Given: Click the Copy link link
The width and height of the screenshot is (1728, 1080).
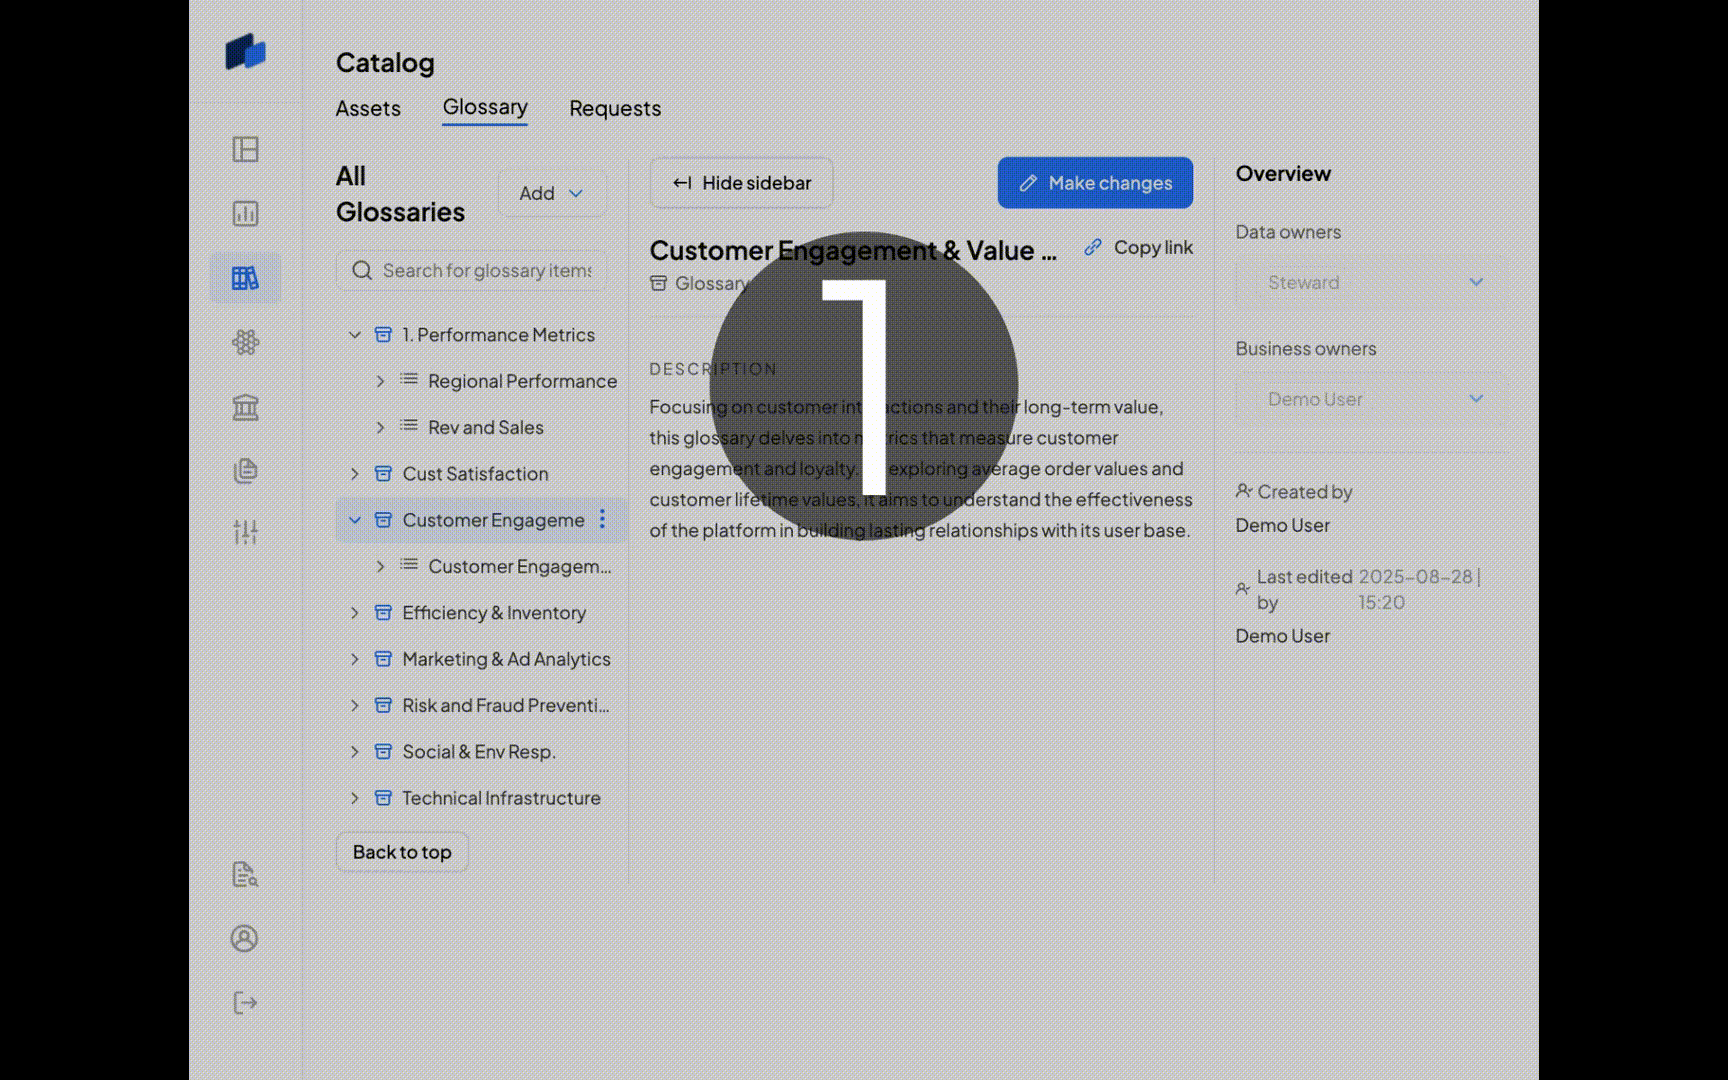Looking at the screenshot, I should [1139, 247].
